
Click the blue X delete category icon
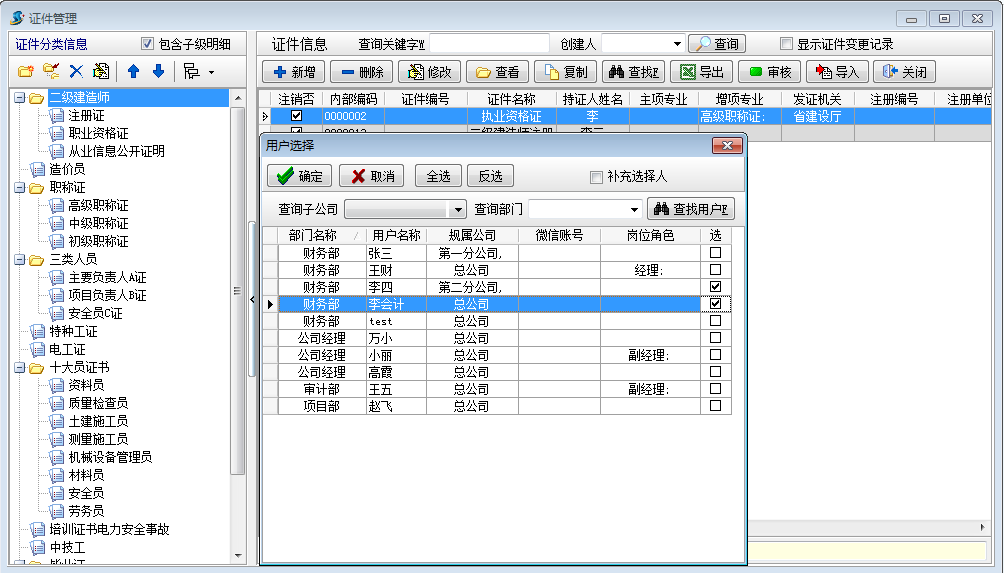[x=76, y=72]
